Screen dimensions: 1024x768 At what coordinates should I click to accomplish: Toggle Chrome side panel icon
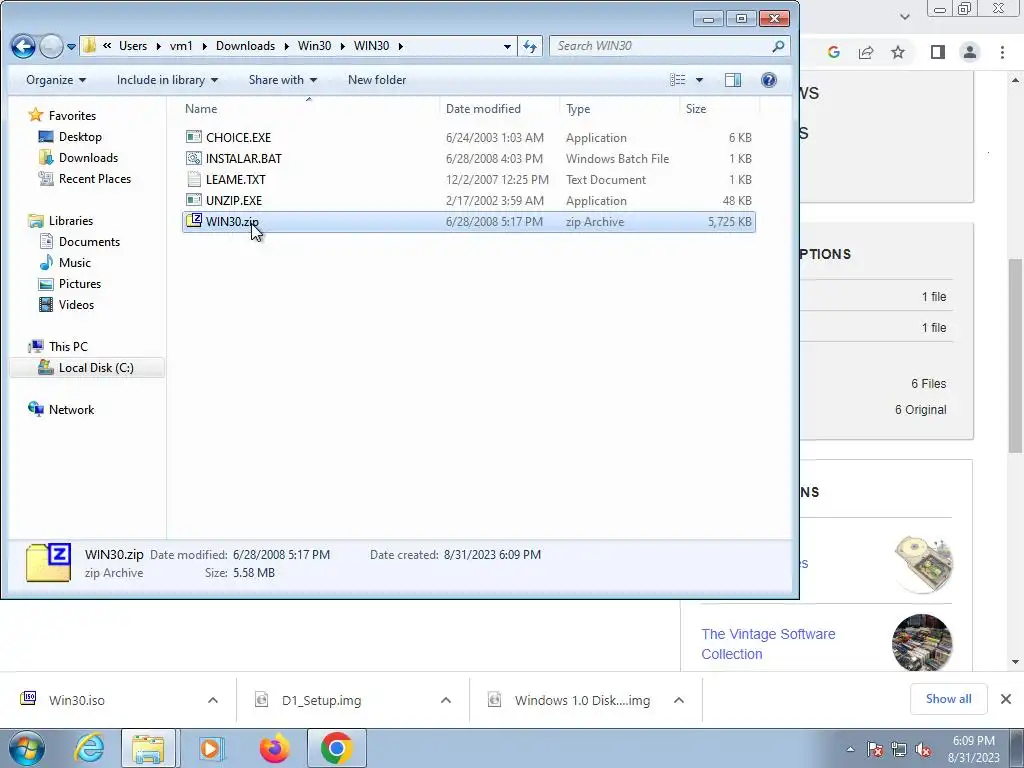pyautogui.click(x=938, y=52)
